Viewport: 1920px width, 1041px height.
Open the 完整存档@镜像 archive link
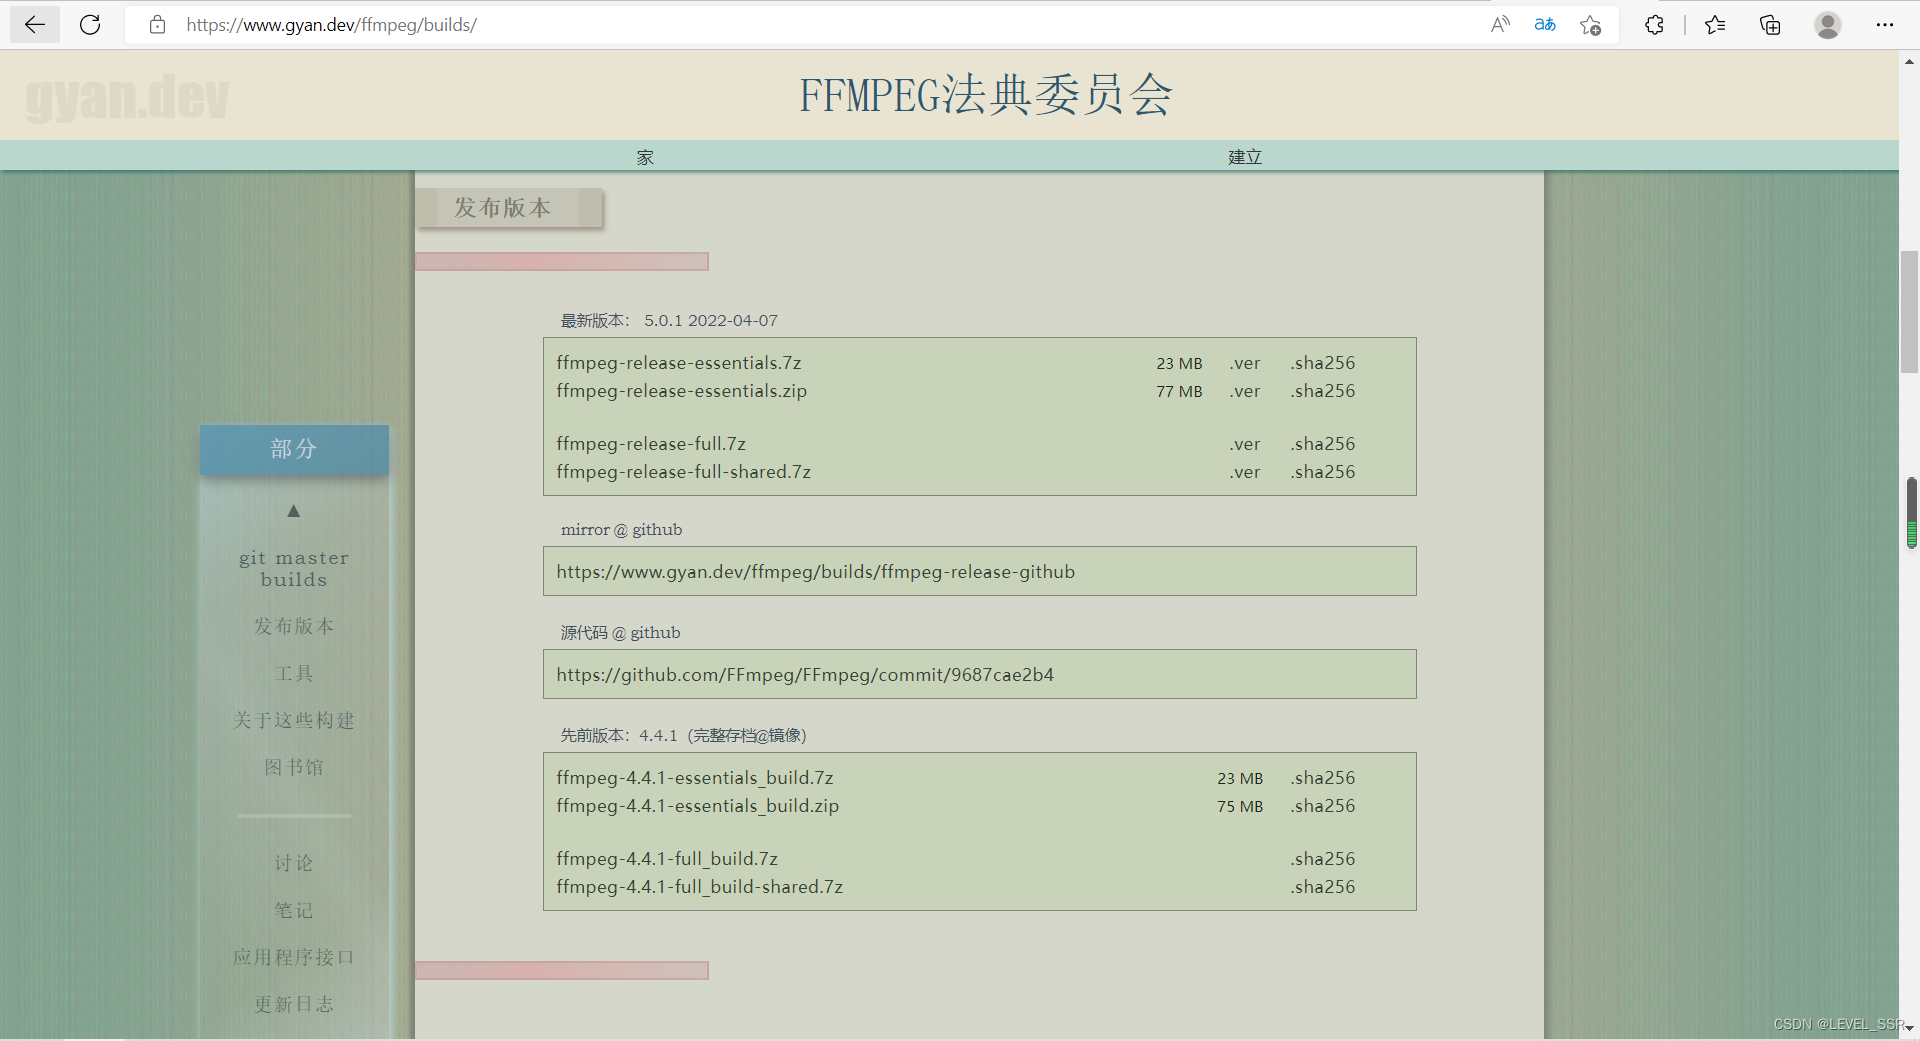tap(747, 736)
